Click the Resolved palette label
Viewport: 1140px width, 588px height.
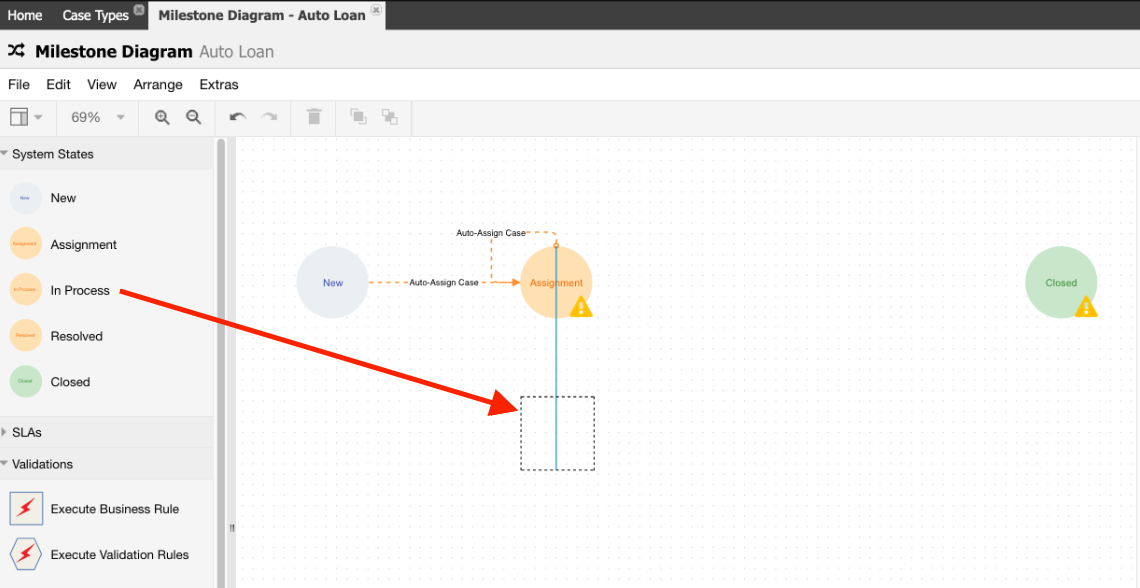(x=76, y=336)
